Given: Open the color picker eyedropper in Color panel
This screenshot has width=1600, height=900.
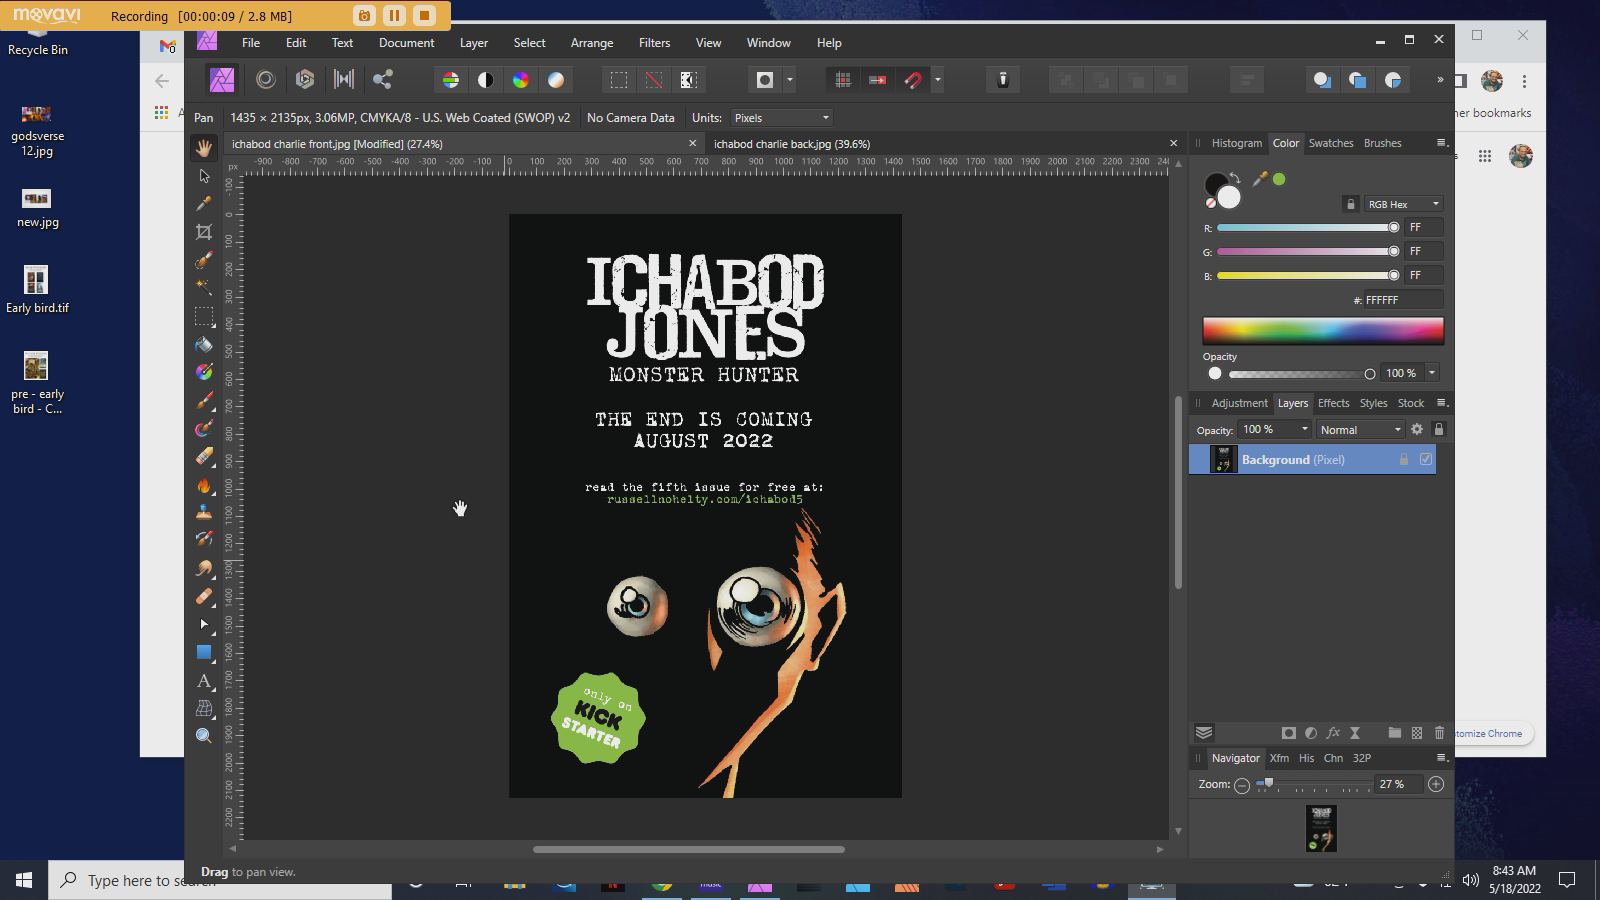Looking at the screenshot, I should pyautogui.click(x=1259, y=179).
